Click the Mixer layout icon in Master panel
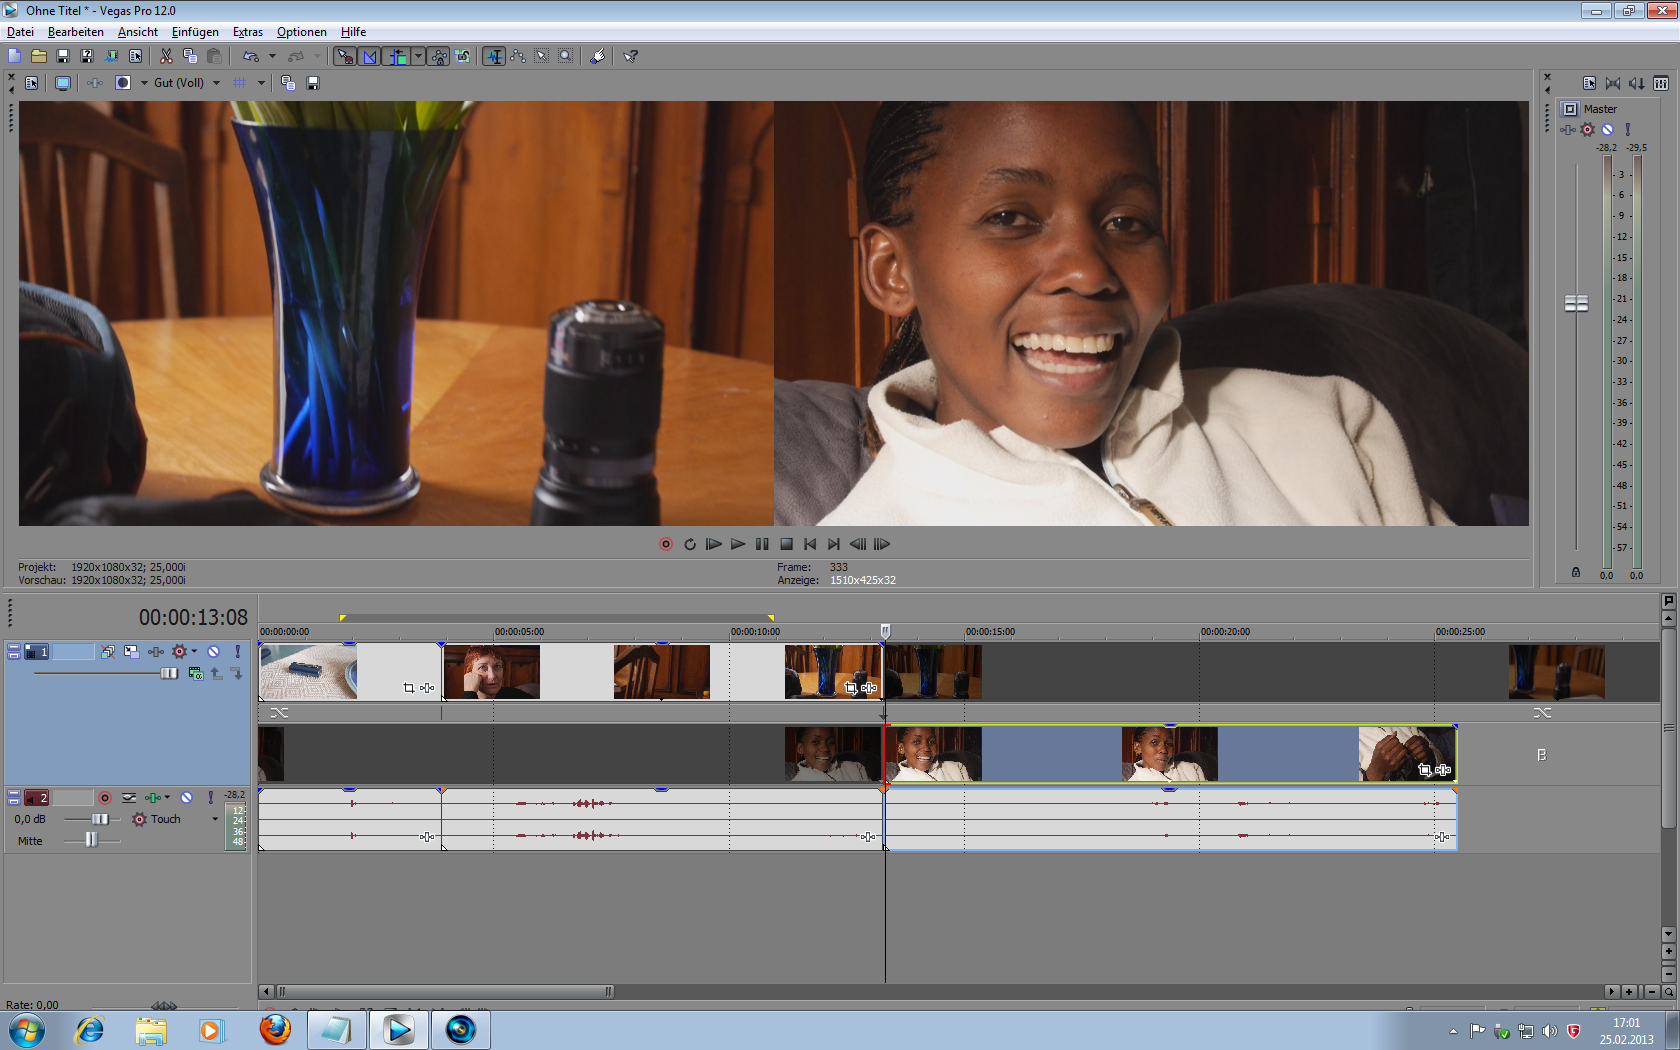The image size is (1680, 1050). (1661, 83)
